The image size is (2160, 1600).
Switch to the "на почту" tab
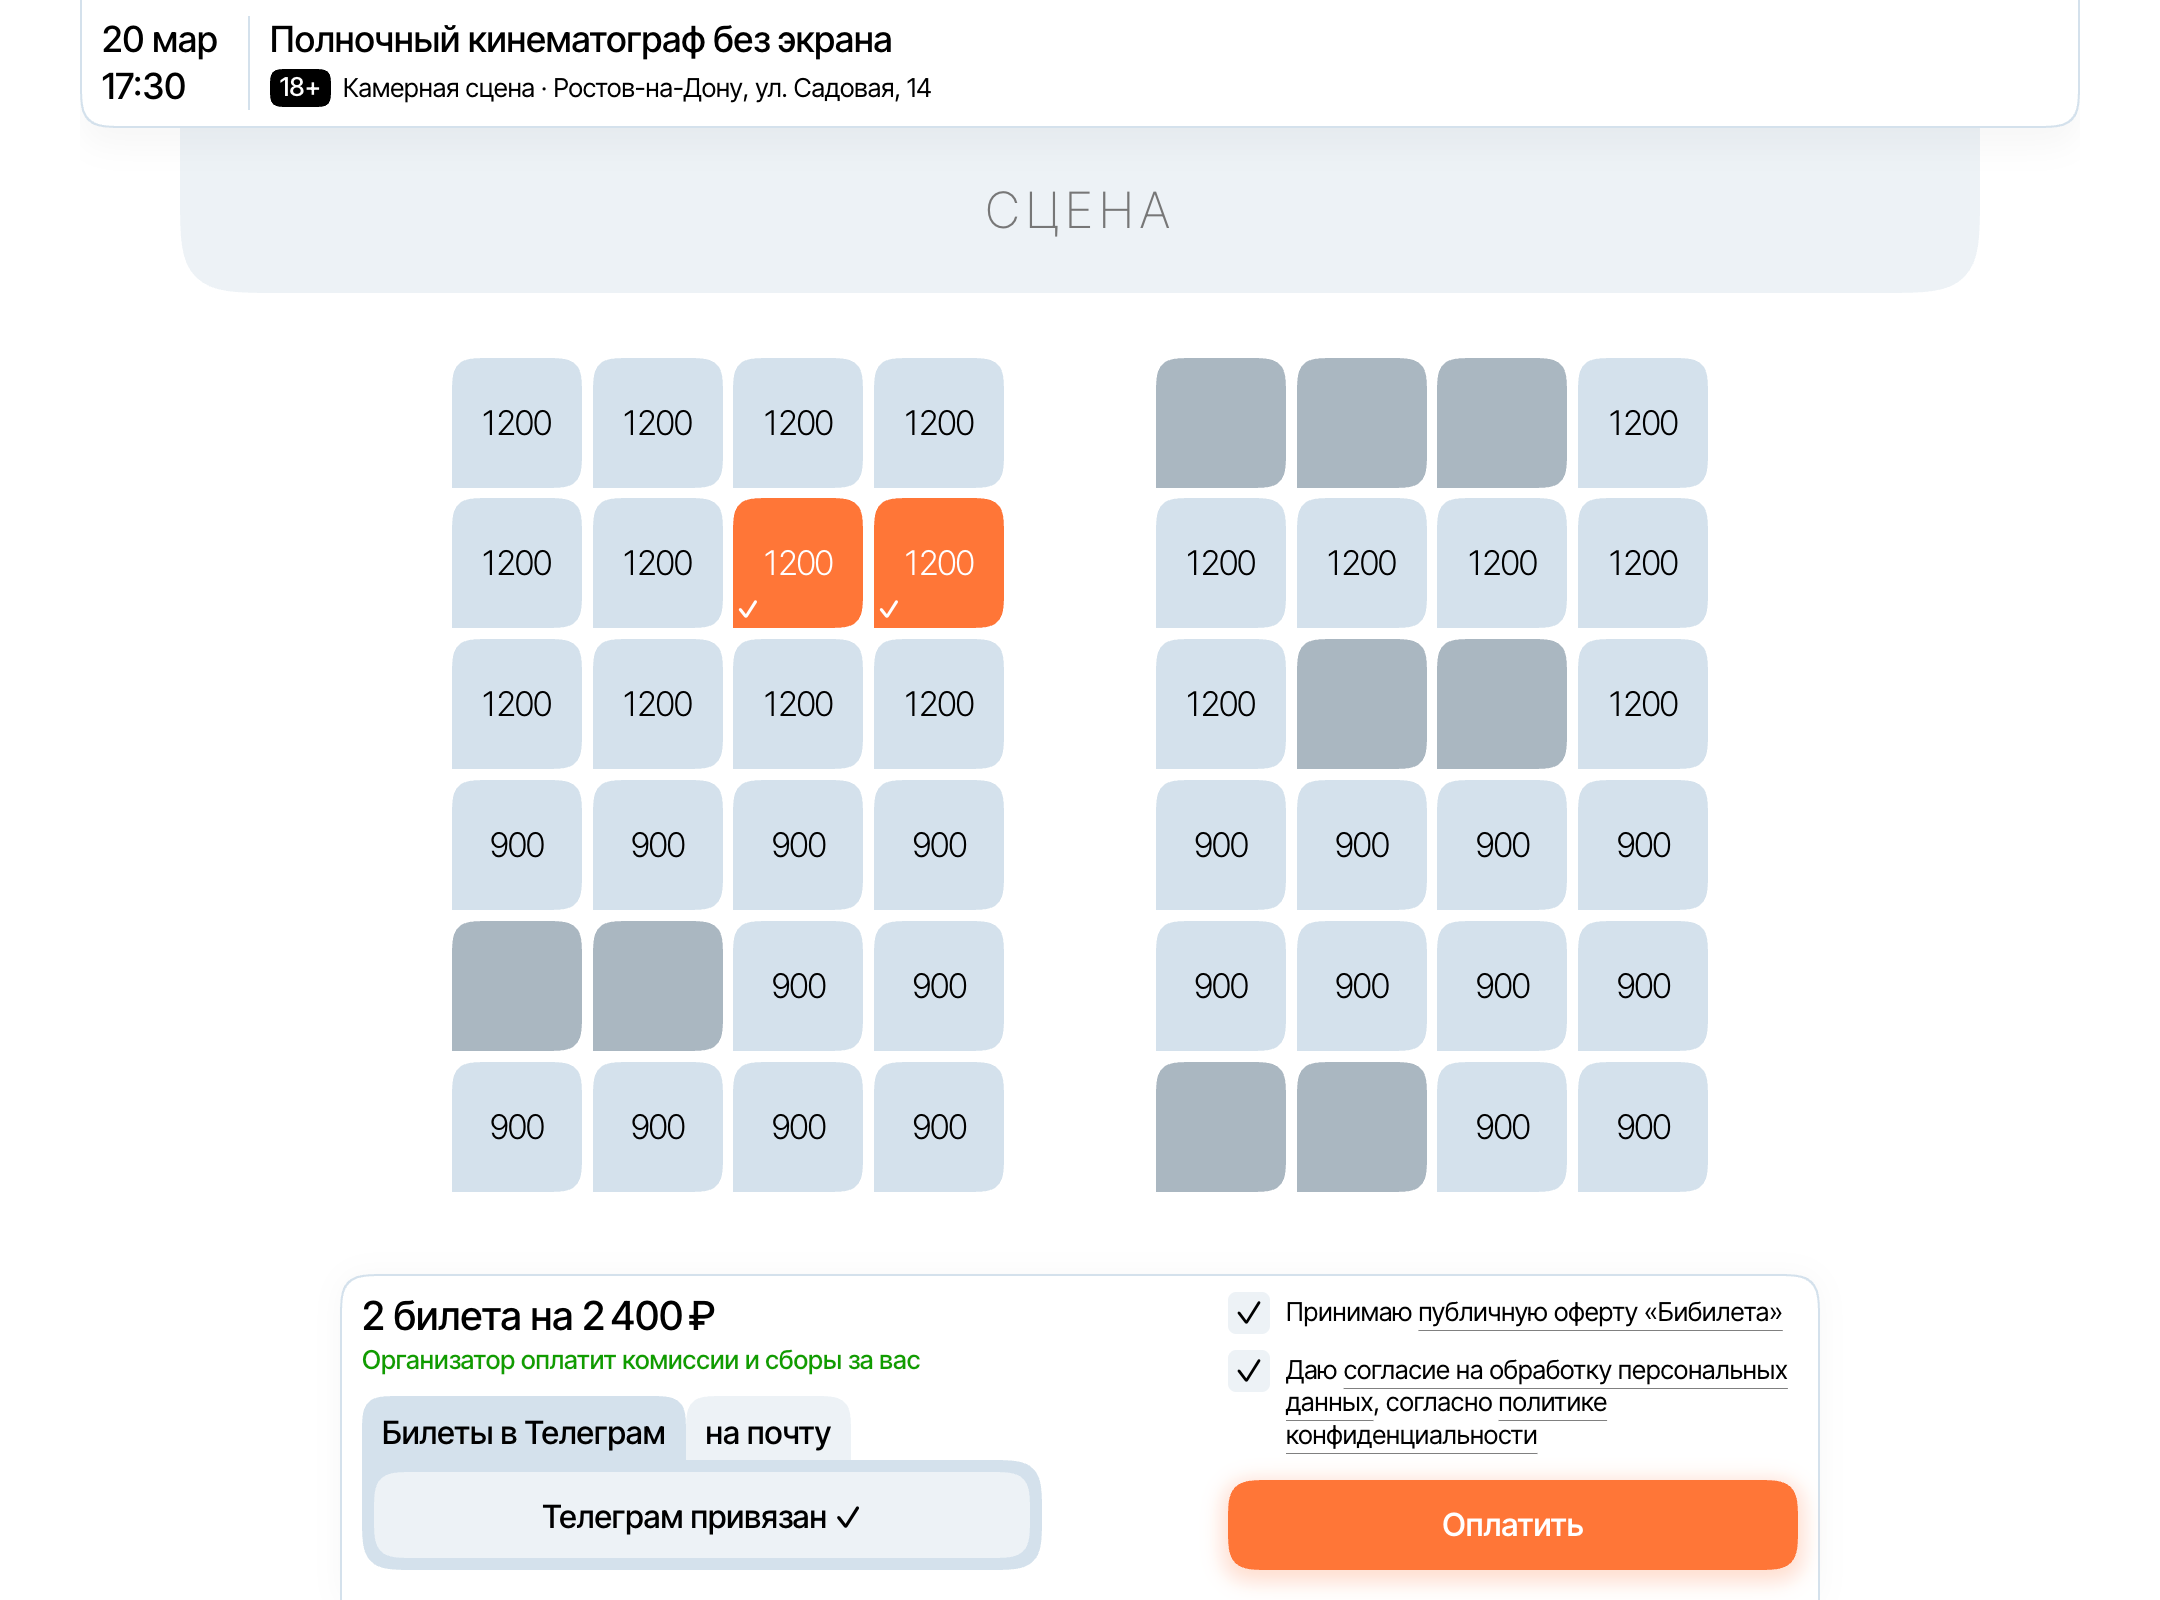pyautogui.click(x=767, y=1433)
